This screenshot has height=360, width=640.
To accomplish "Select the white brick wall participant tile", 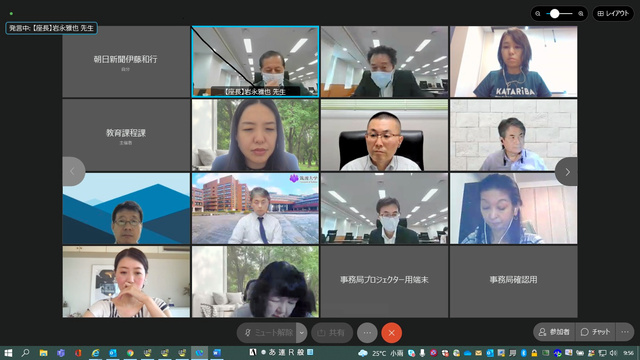I will (513, 135).
